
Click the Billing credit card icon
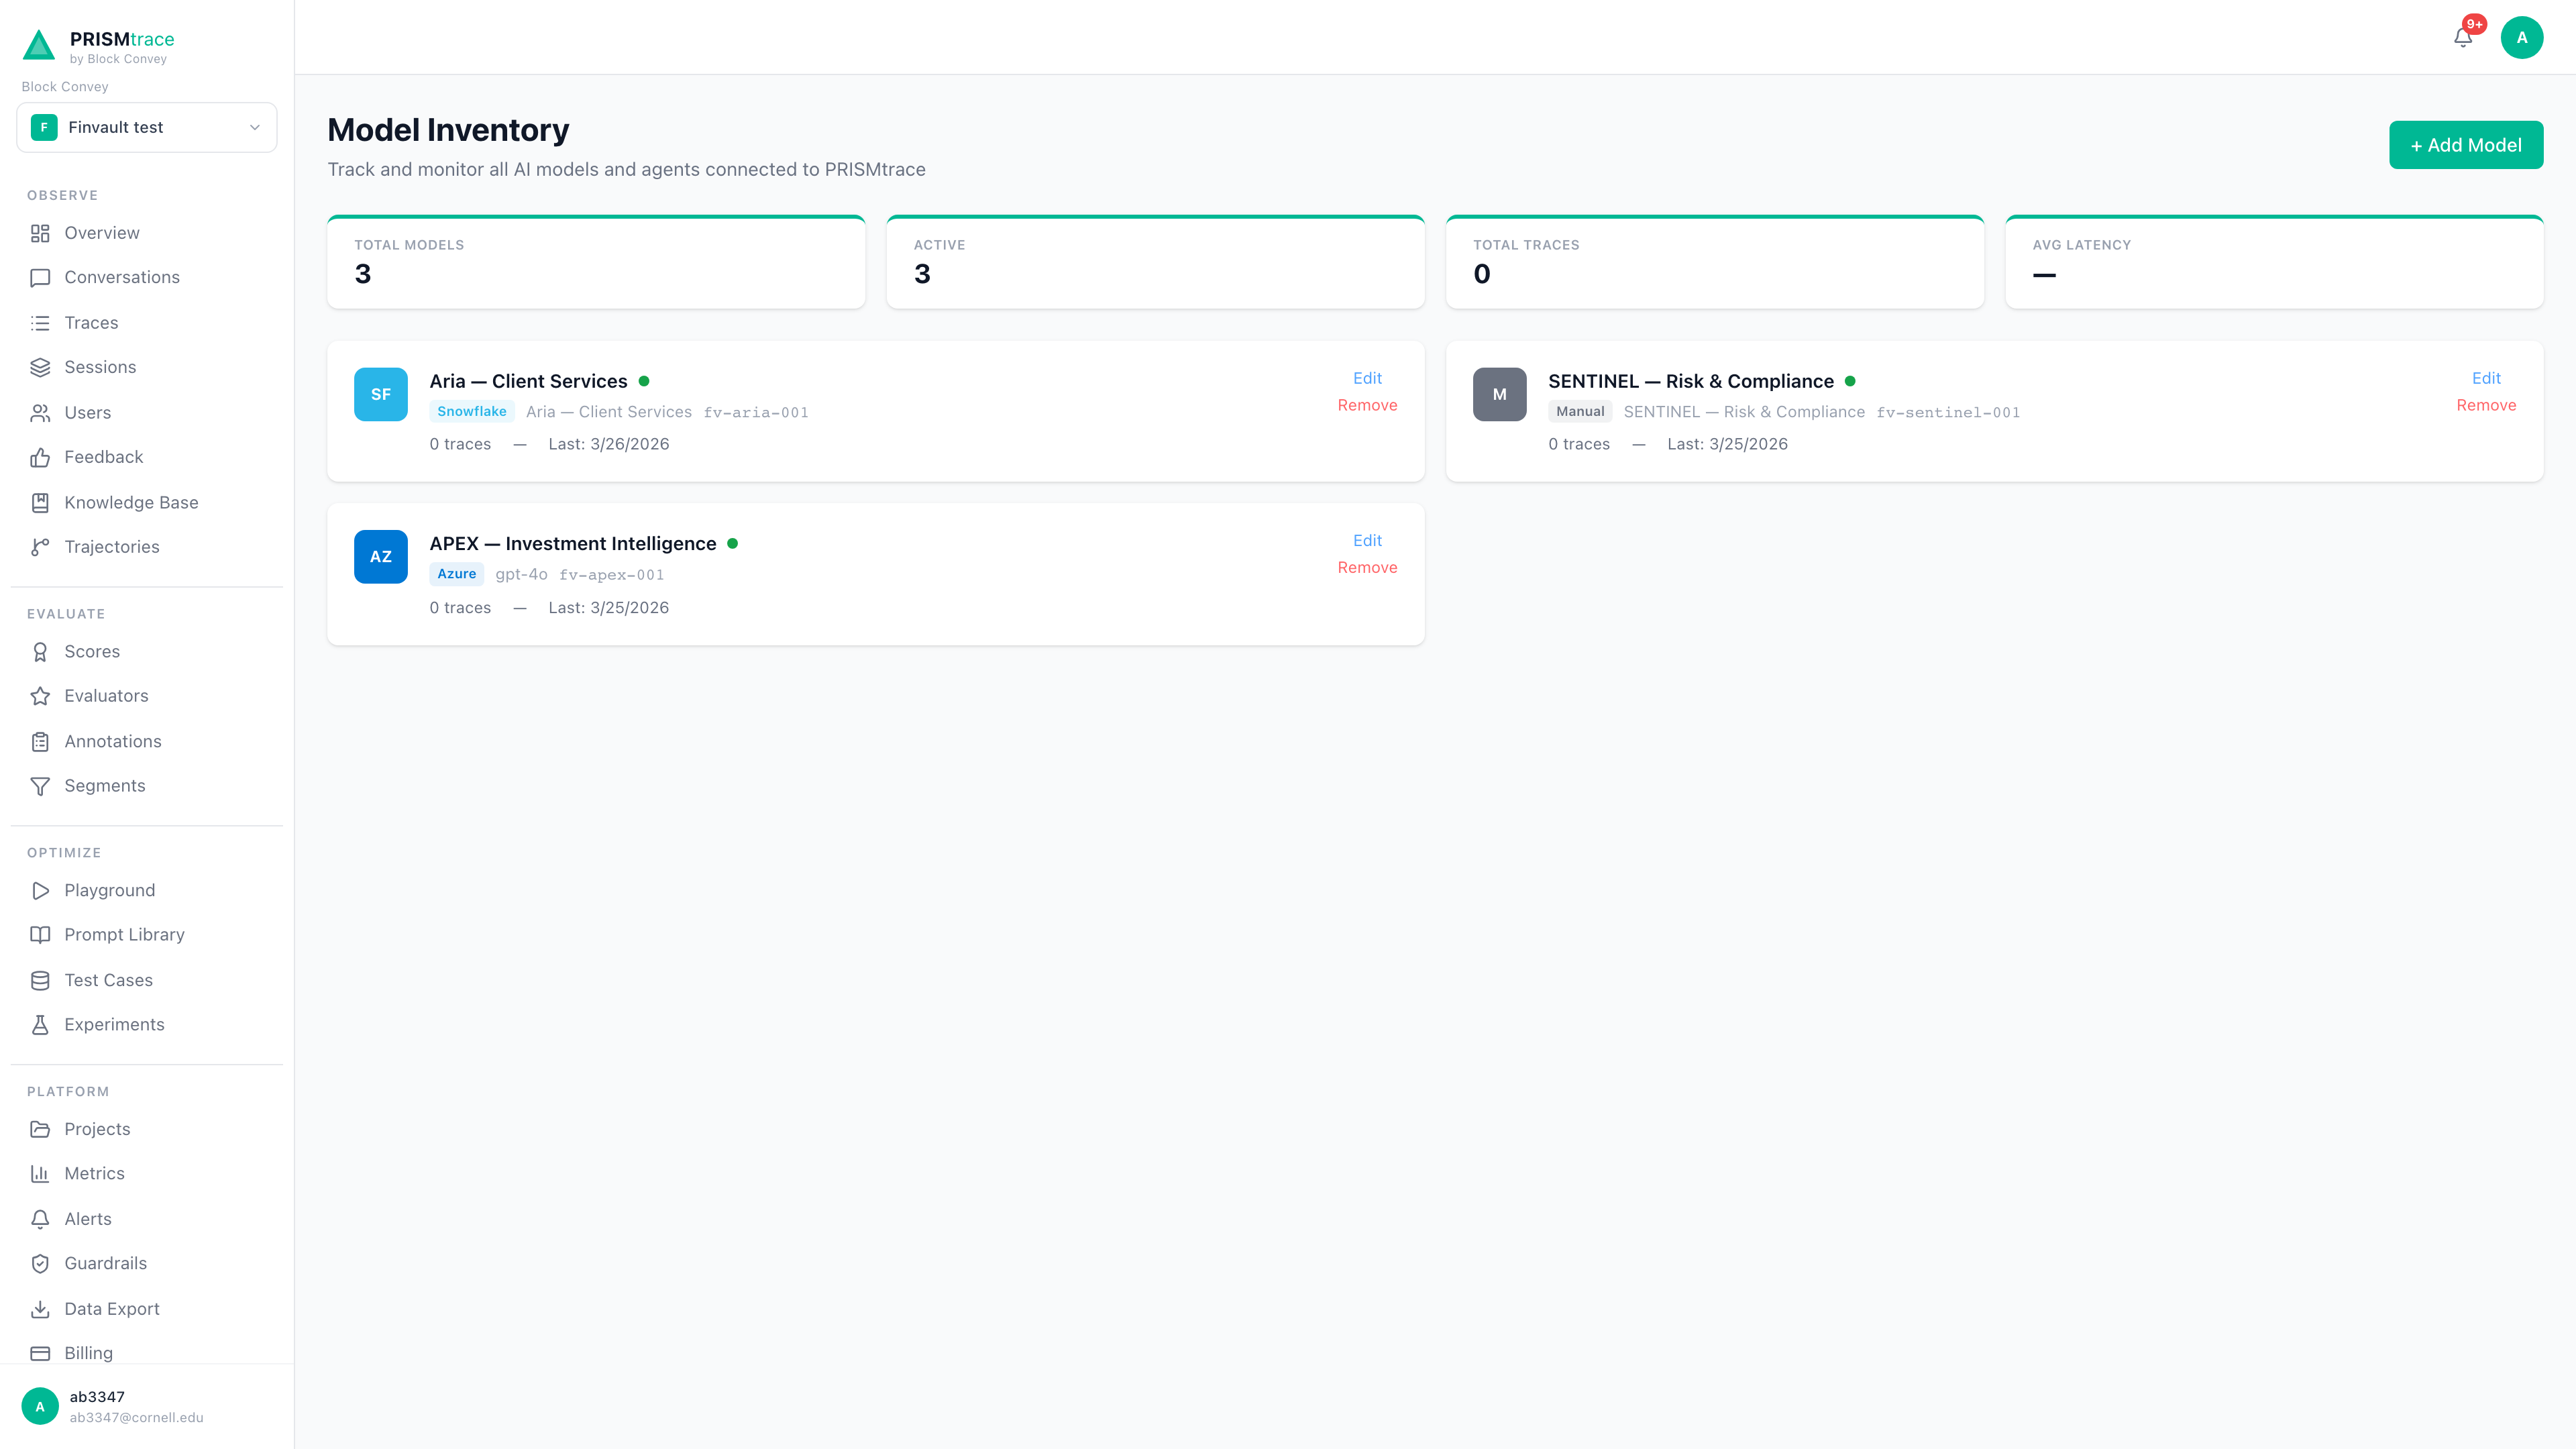(40, 1354)
